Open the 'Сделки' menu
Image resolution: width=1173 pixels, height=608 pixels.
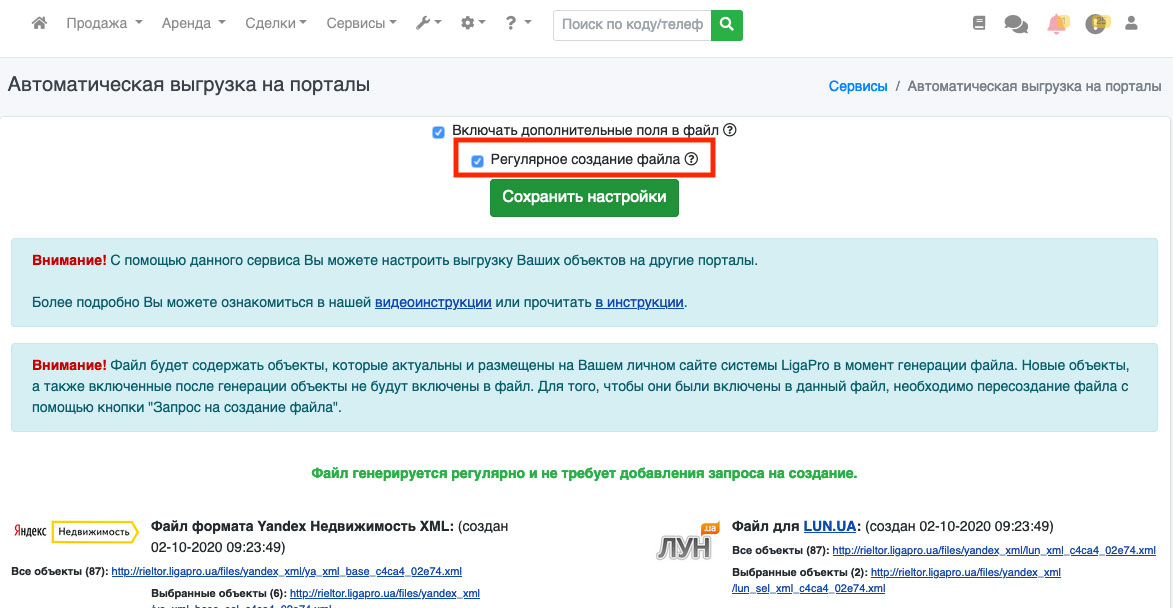pyautogui.click(x=275, y=24)
